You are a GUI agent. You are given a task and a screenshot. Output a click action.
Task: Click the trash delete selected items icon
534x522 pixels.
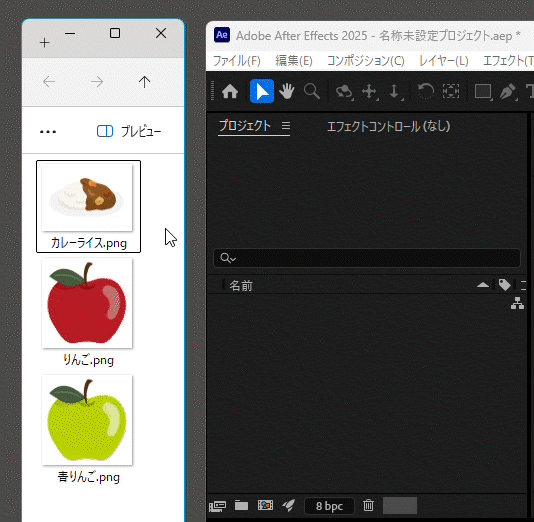[x=368, y=505]
